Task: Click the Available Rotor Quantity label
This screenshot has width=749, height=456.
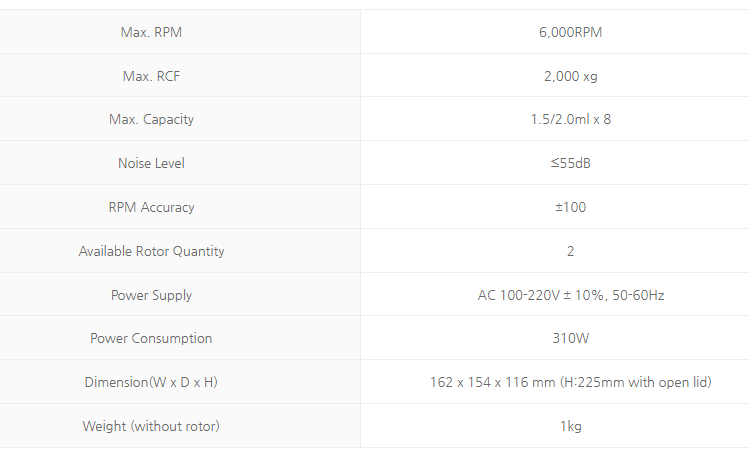Action: 151,251
